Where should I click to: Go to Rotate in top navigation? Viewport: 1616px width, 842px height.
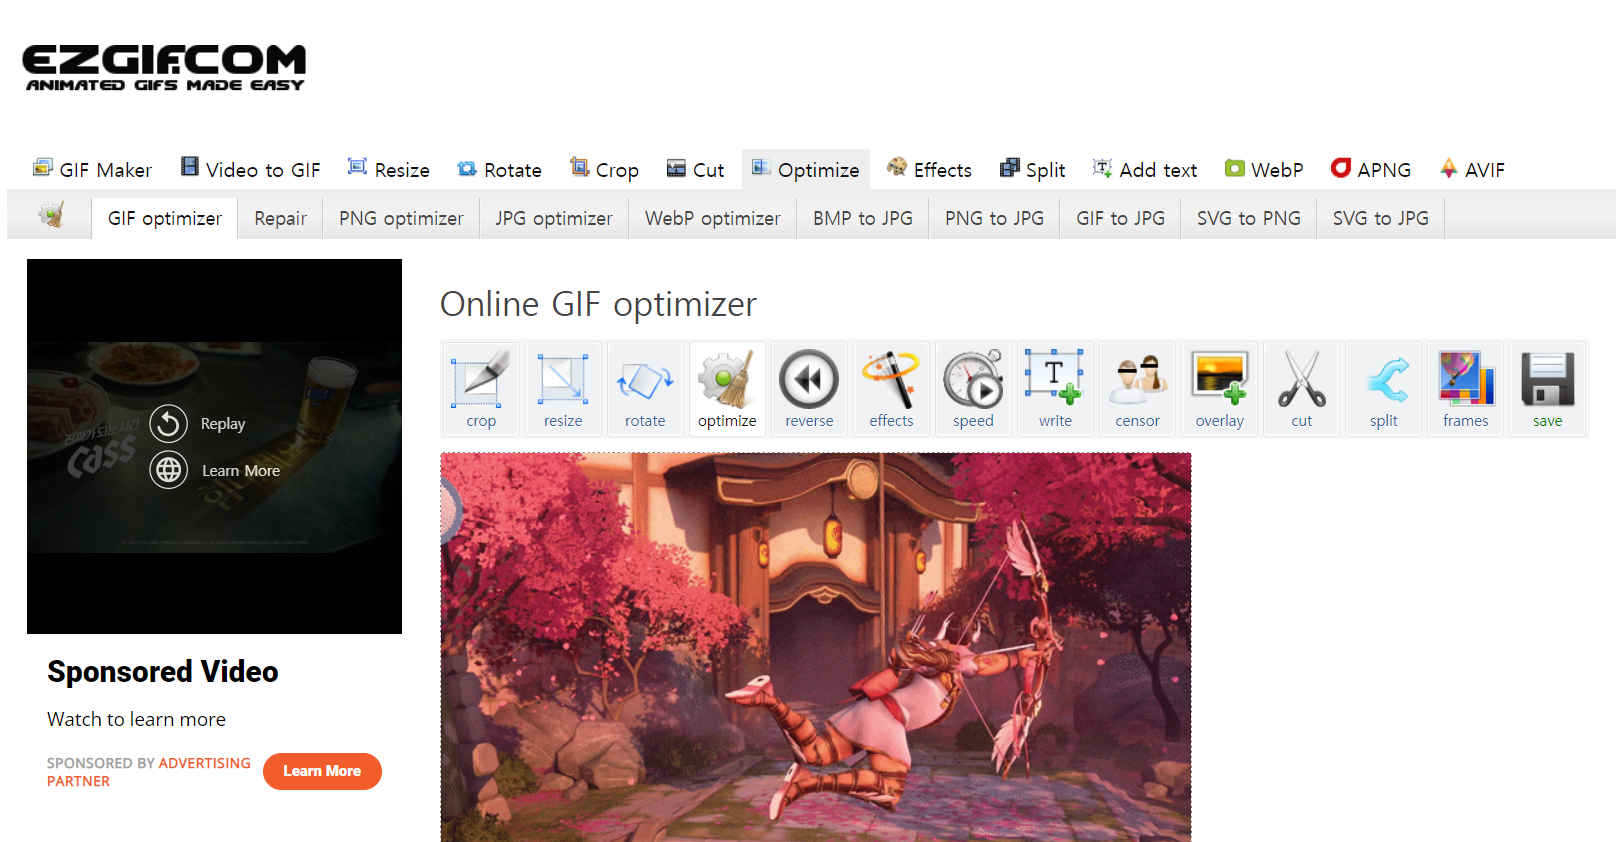(x=499, y=169)
